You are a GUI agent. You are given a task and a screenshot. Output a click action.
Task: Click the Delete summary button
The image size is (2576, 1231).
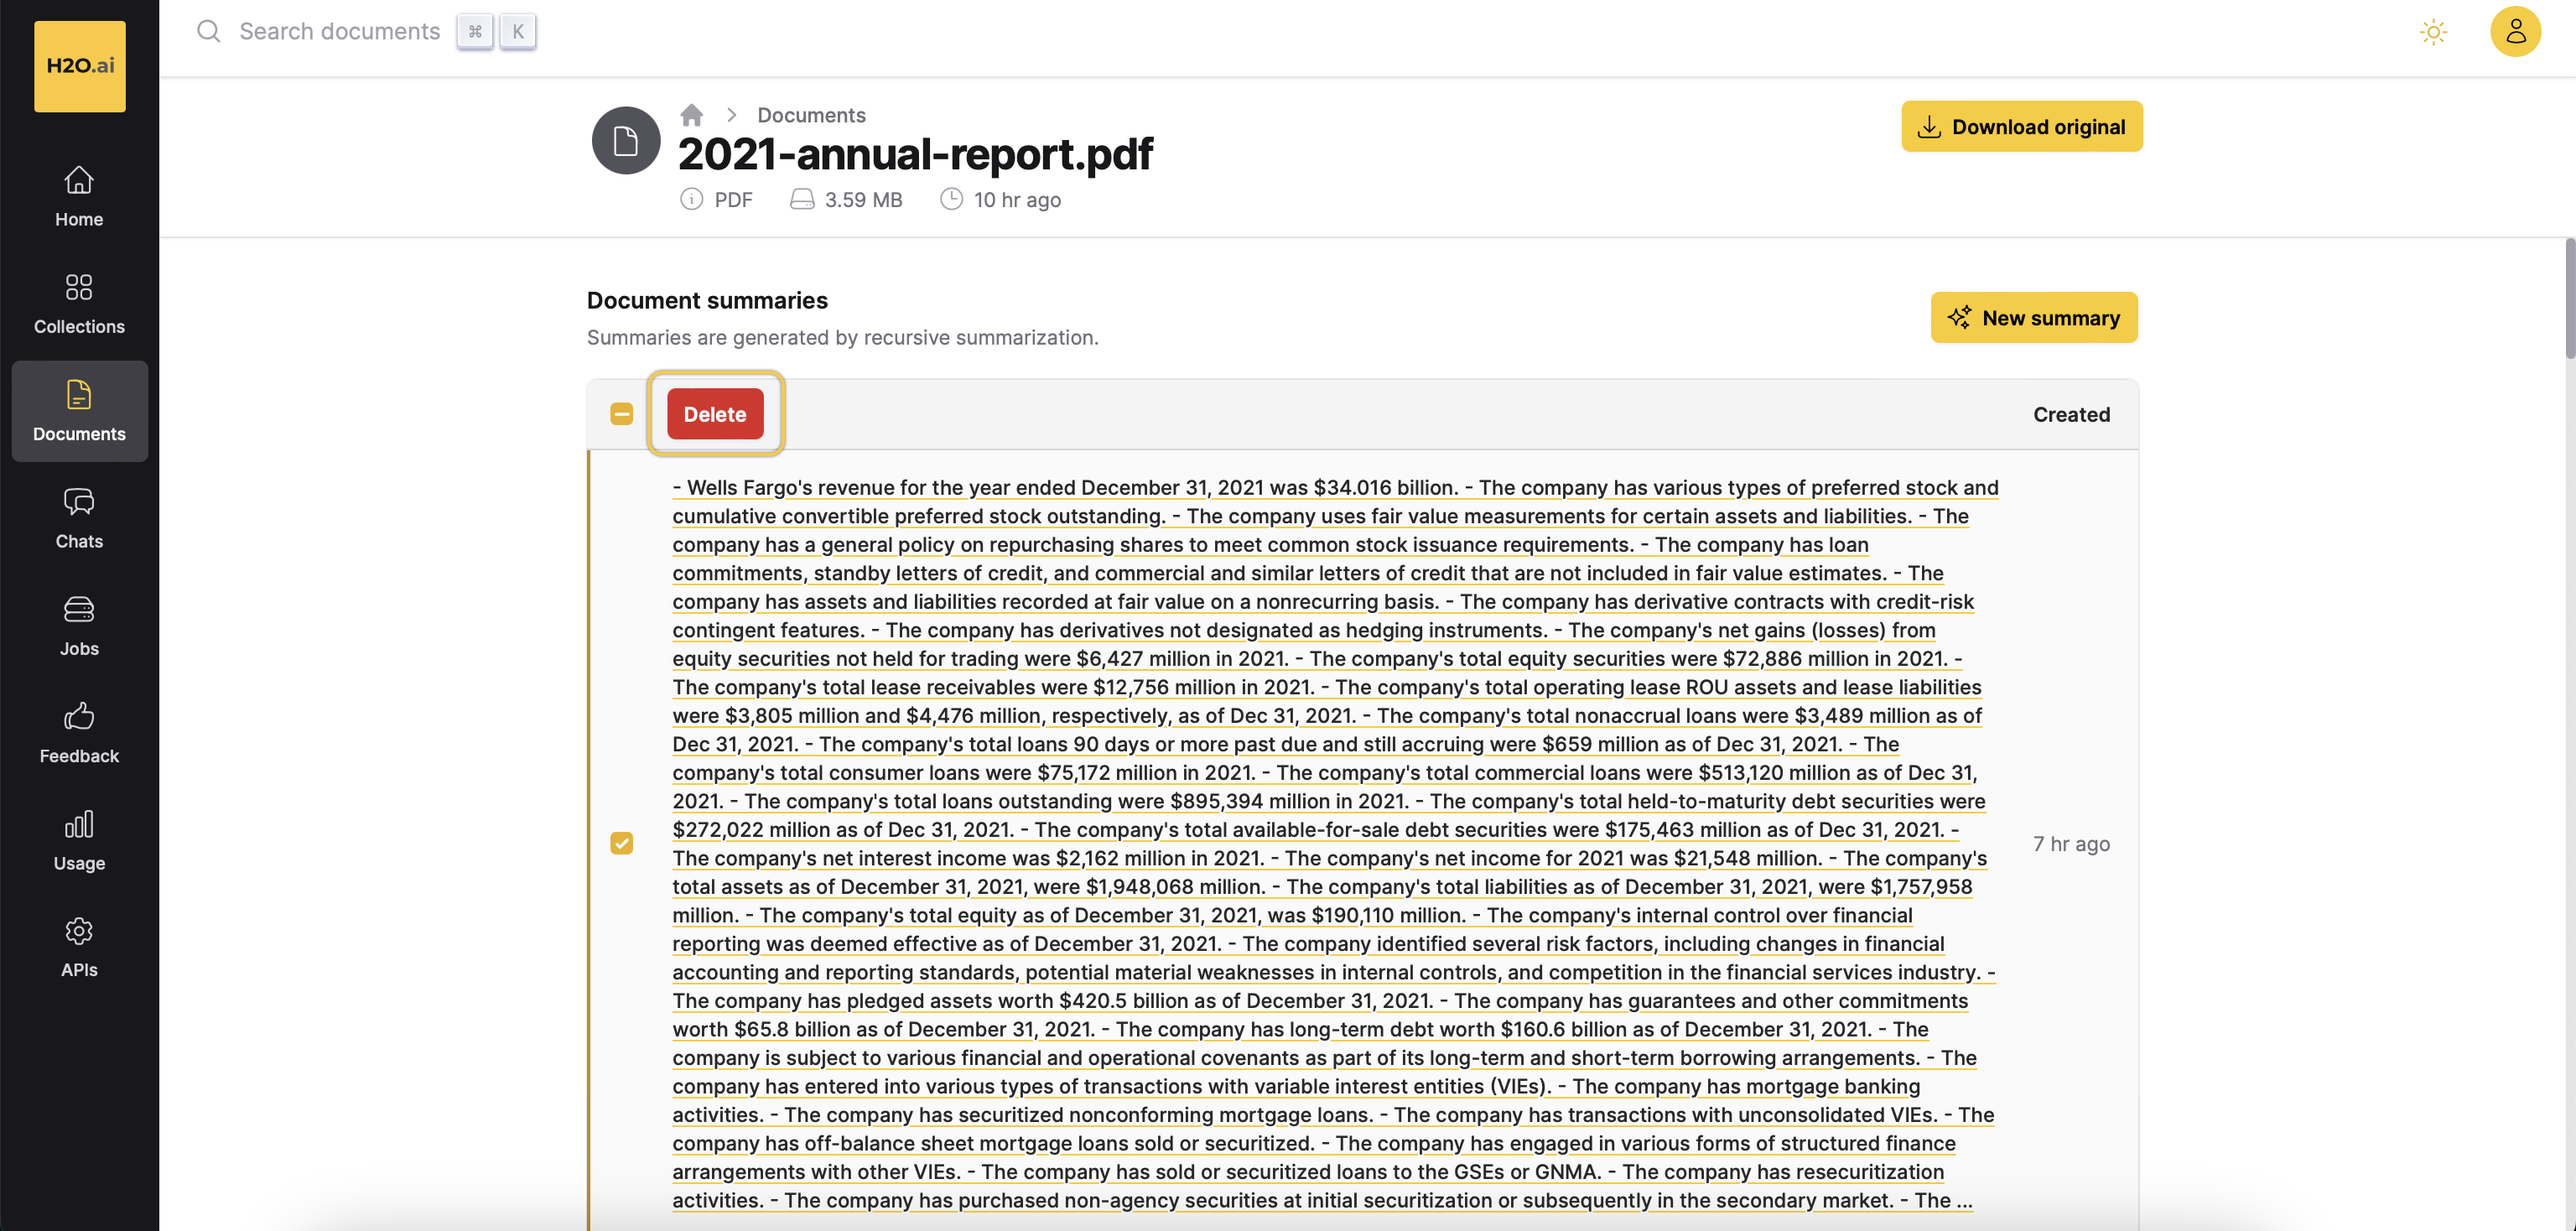coord(714,414)
